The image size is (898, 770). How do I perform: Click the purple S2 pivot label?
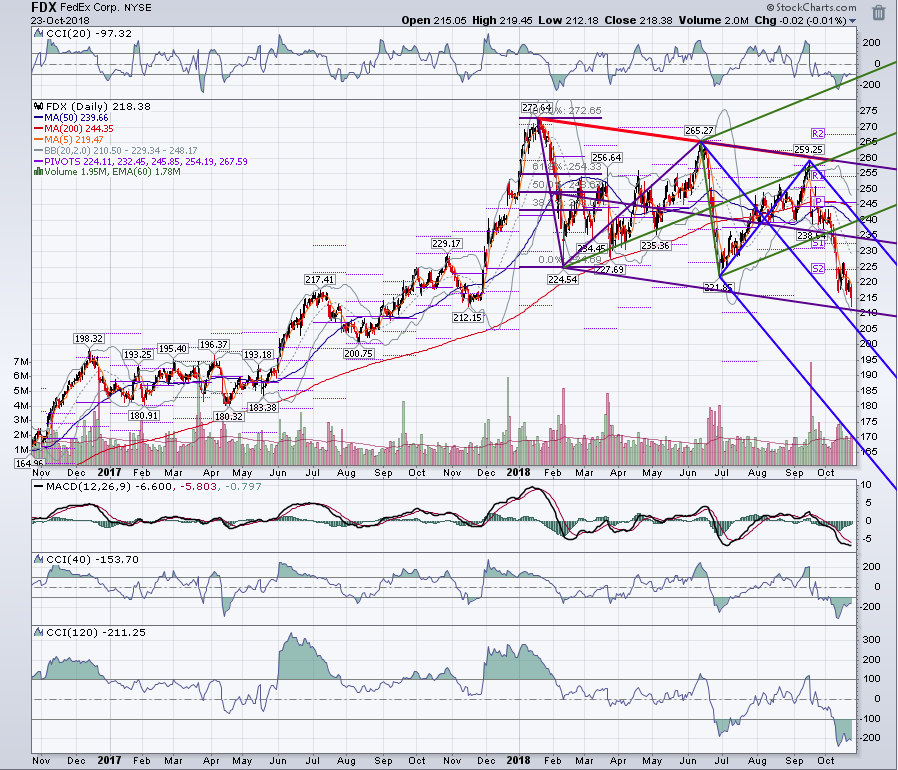click(x=818, y=268)
